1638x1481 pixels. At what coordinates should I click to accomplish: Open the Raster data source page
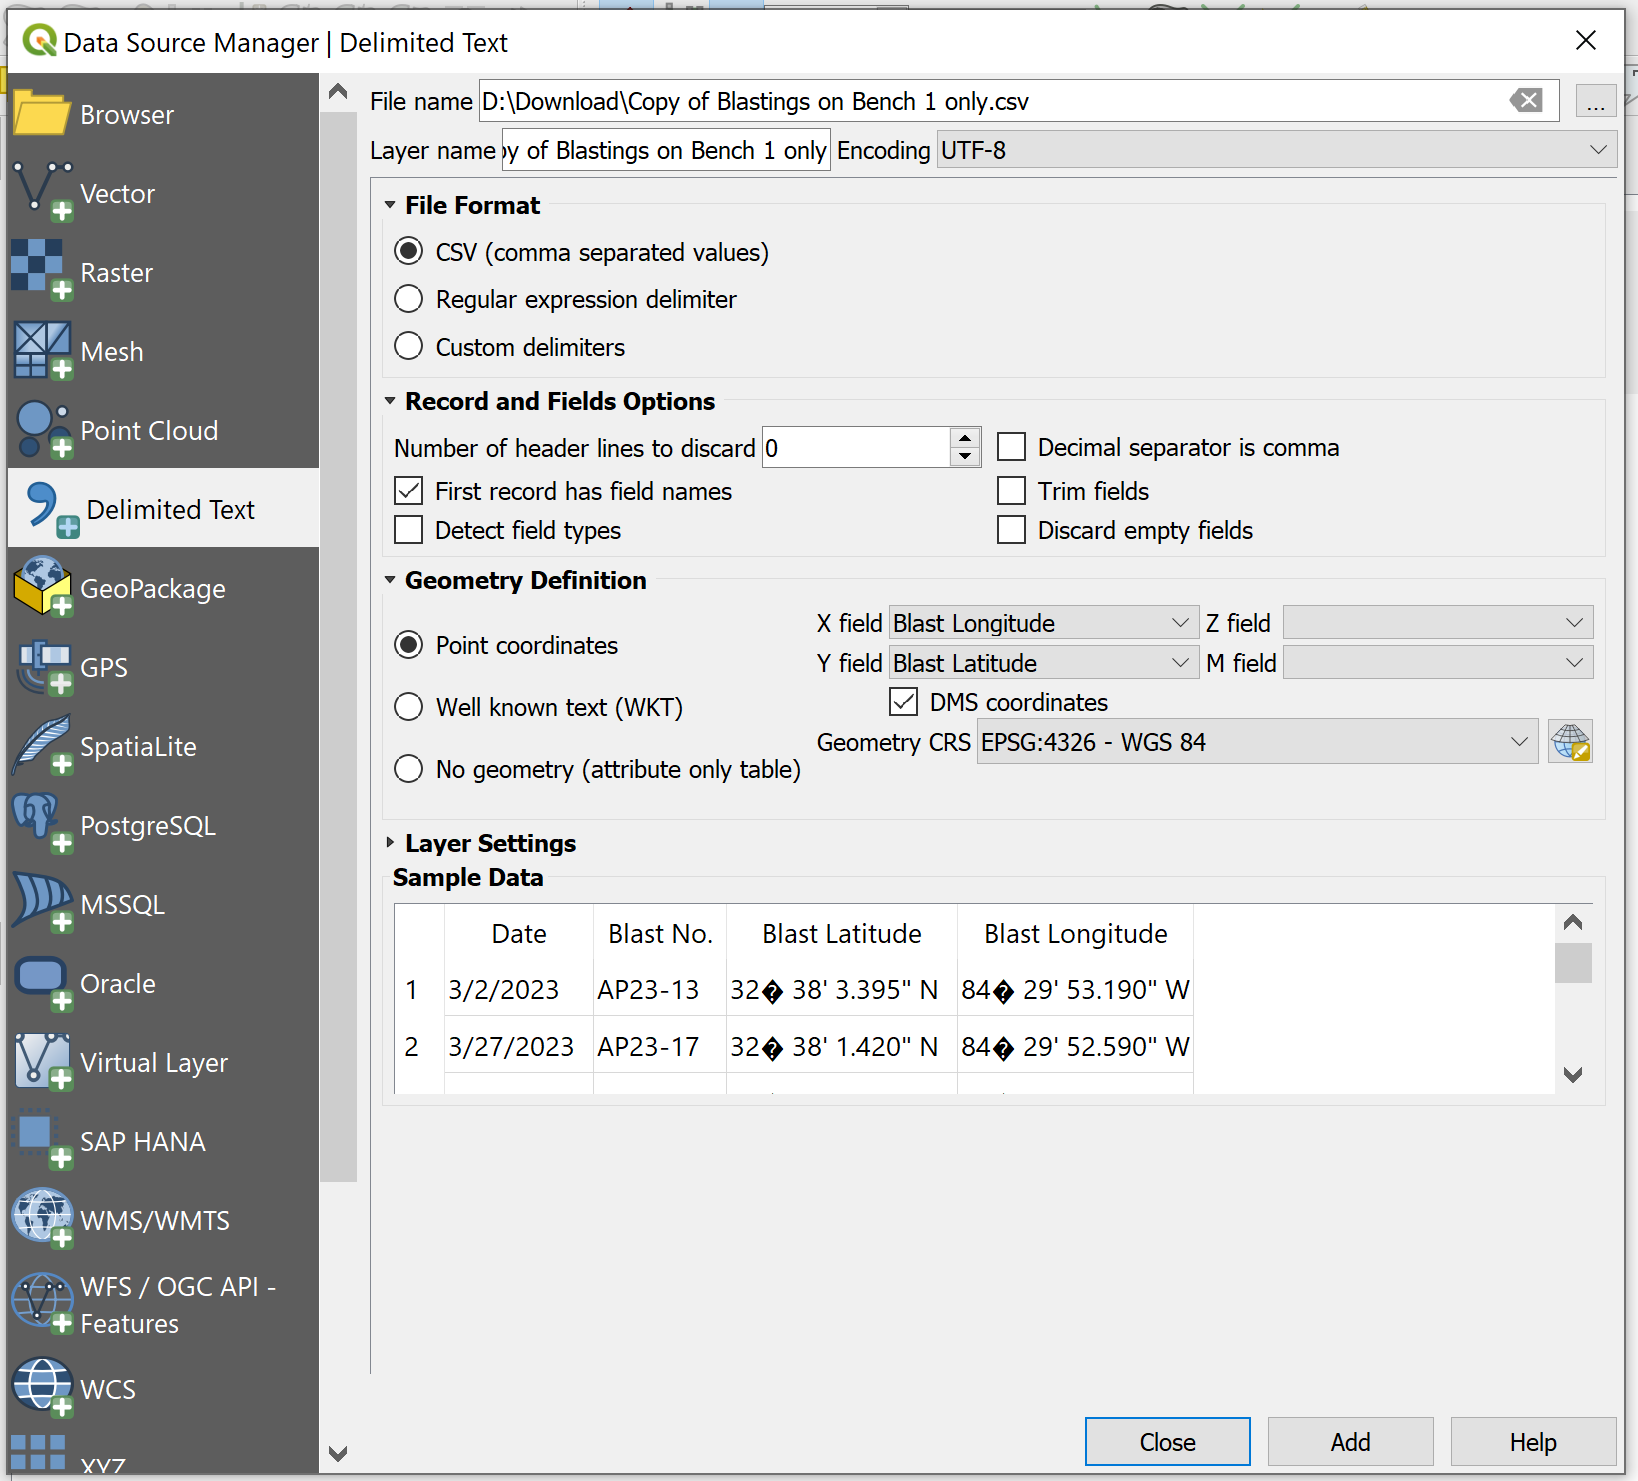coord(116,272)
